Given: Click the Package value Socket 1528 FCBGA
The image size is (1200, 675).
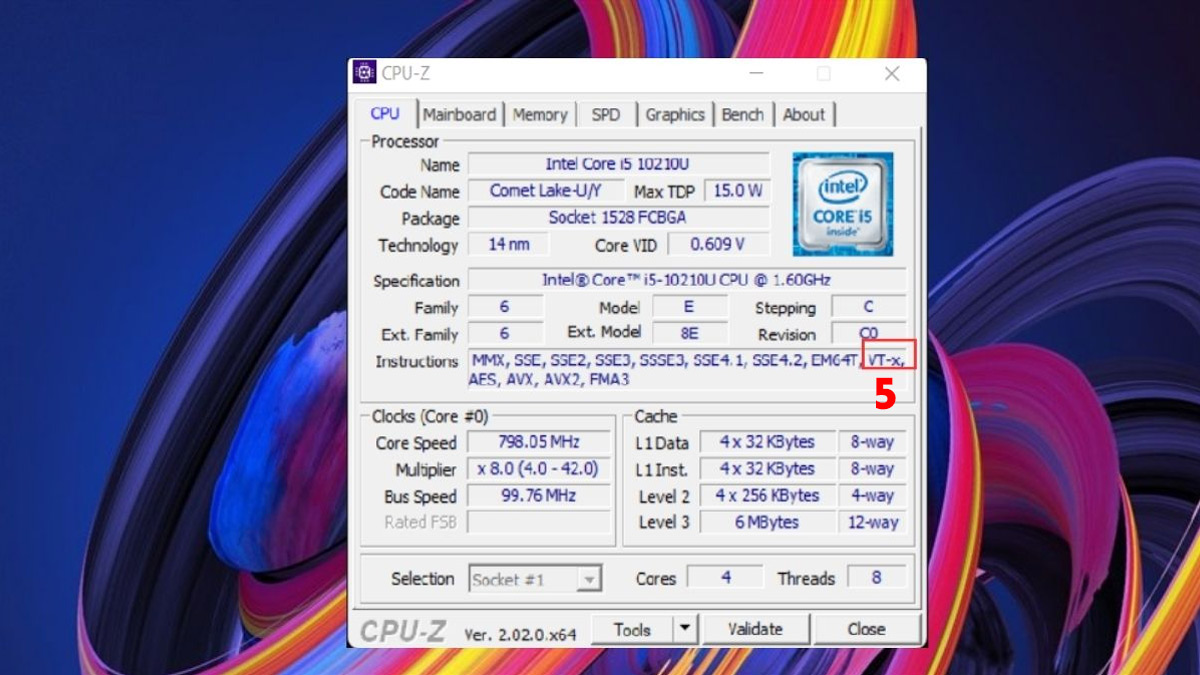Looking at the screenshot, I should coord(619,218).
